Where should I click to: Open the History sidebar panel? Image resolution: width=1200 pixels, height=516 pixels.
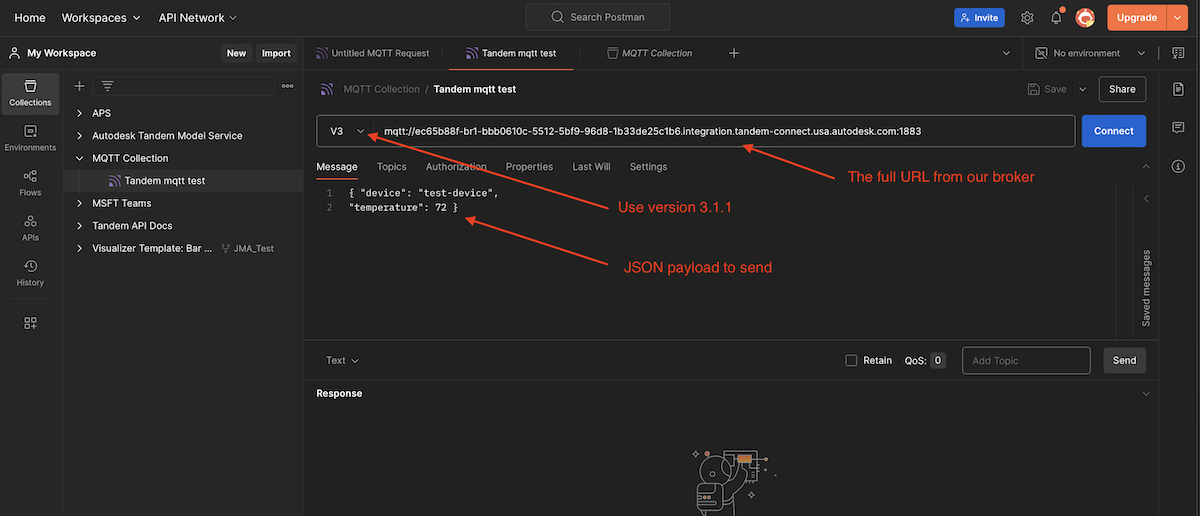coord(30,273)
